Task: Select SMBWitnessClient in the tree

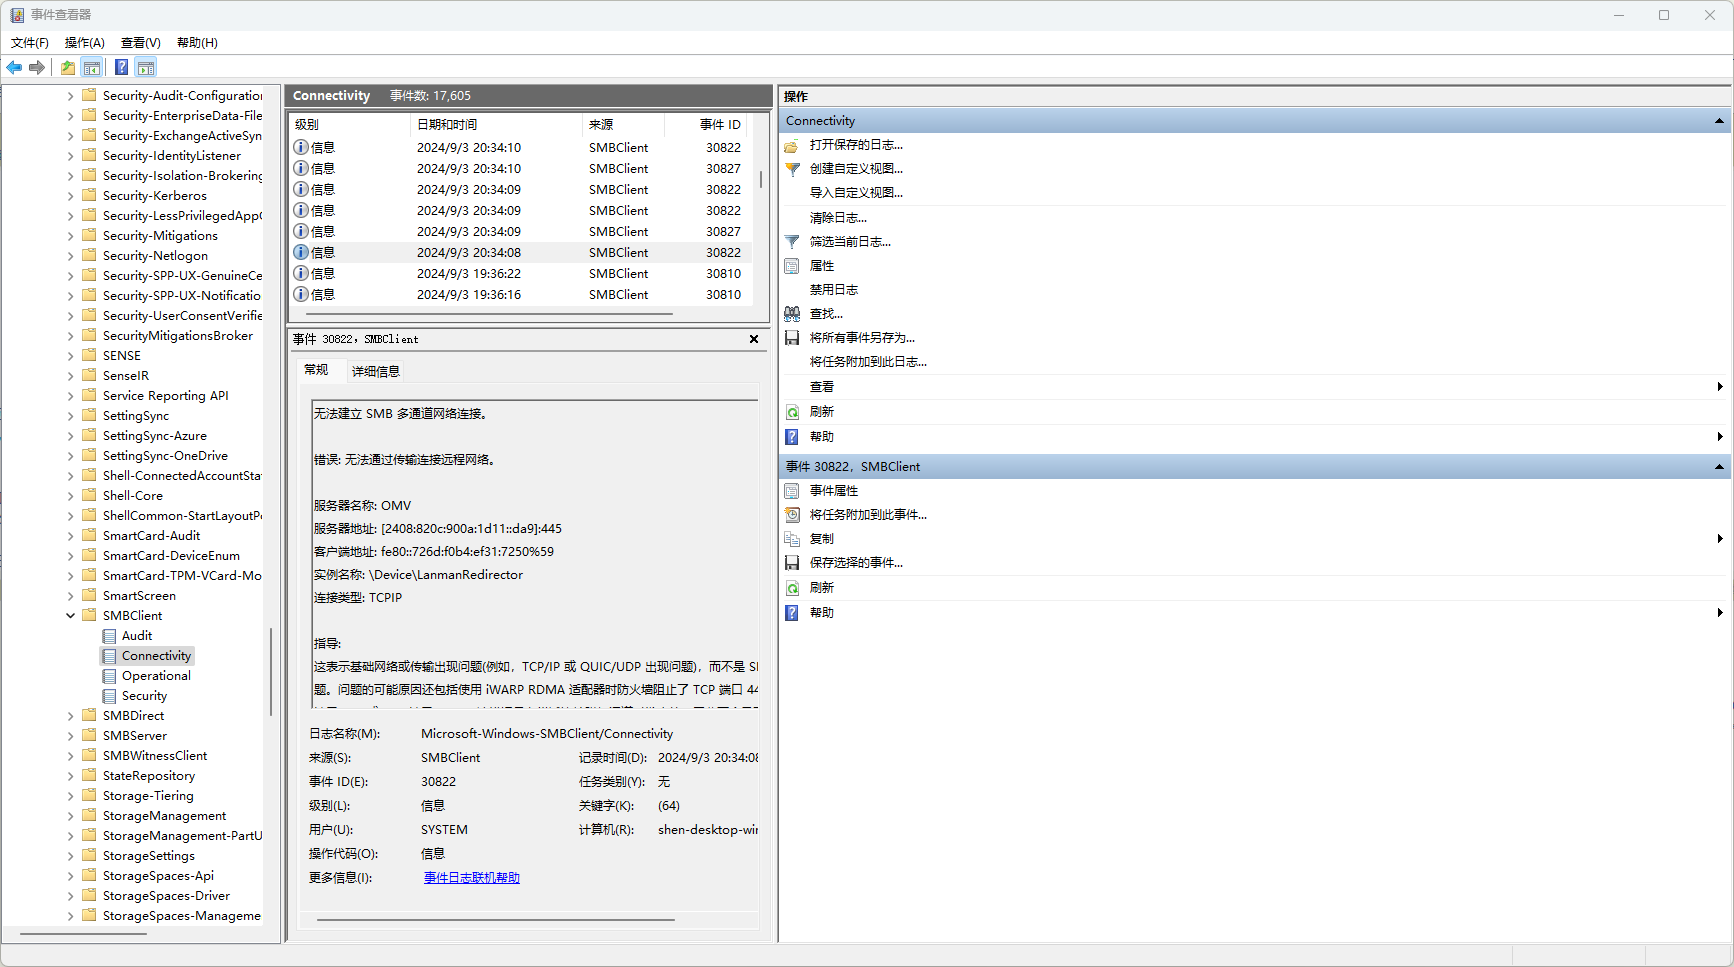Action: pyautogui.click(x=155, y=756)
